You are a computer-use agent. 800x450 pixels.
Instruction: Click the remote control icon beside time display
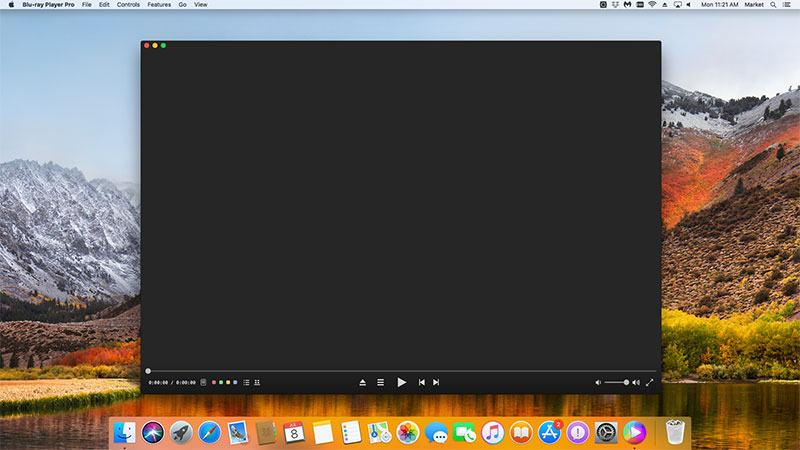[203, 382]
